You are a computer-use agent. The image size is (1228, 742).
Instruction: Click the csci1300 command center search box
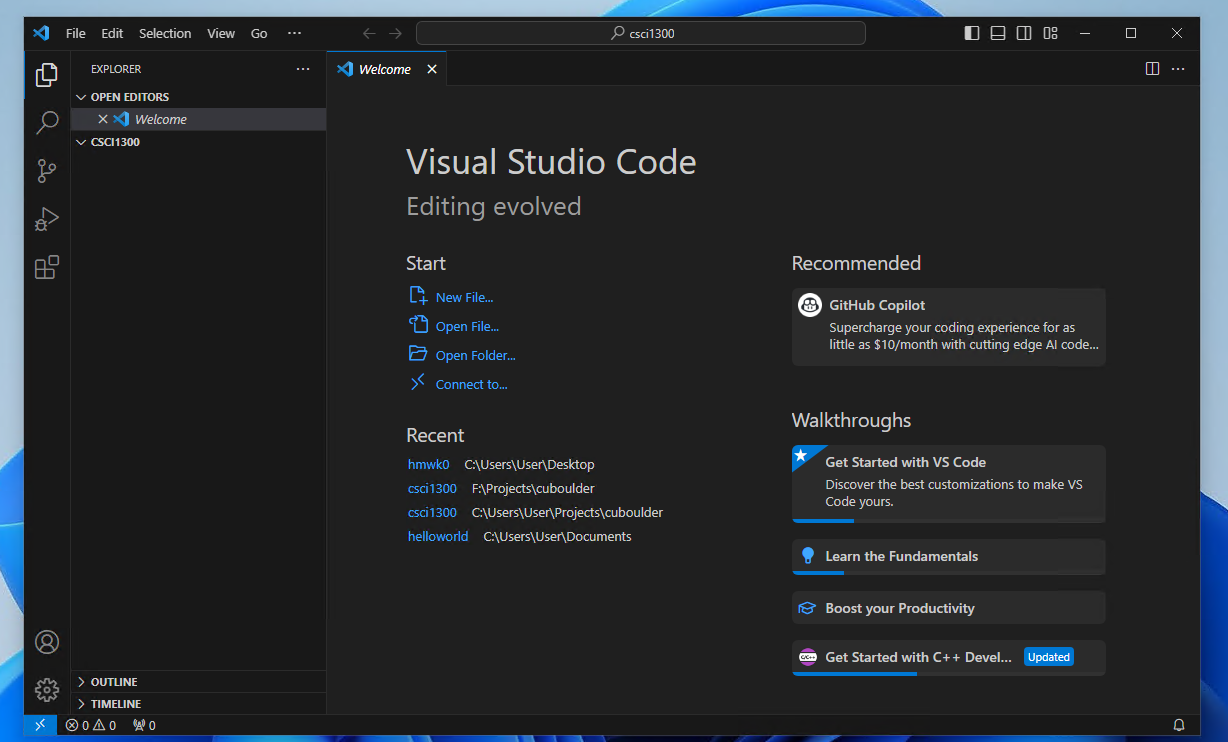point(641,33)
